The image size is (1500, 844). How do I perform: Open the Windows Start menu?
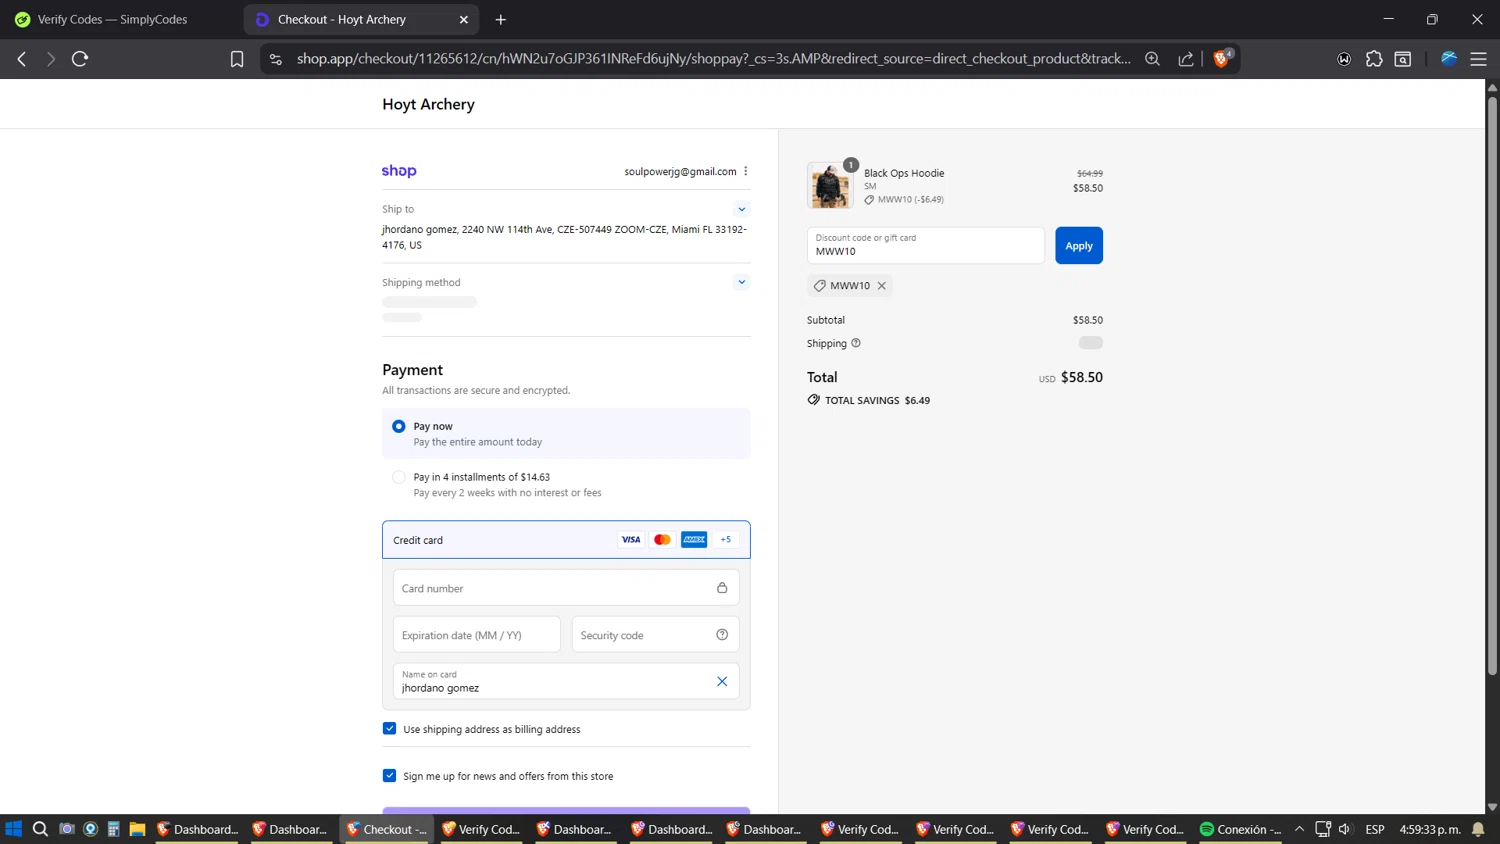(13, 829)
